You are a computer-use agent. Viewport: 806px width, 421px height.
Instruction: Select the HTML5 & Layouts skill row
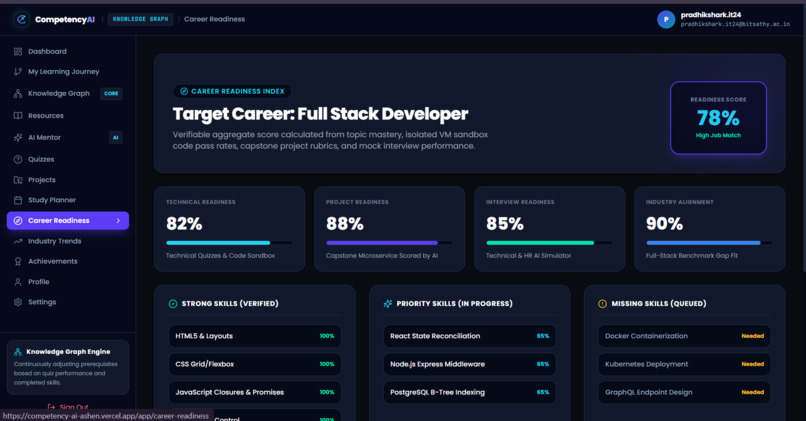(x=255, y=336)
